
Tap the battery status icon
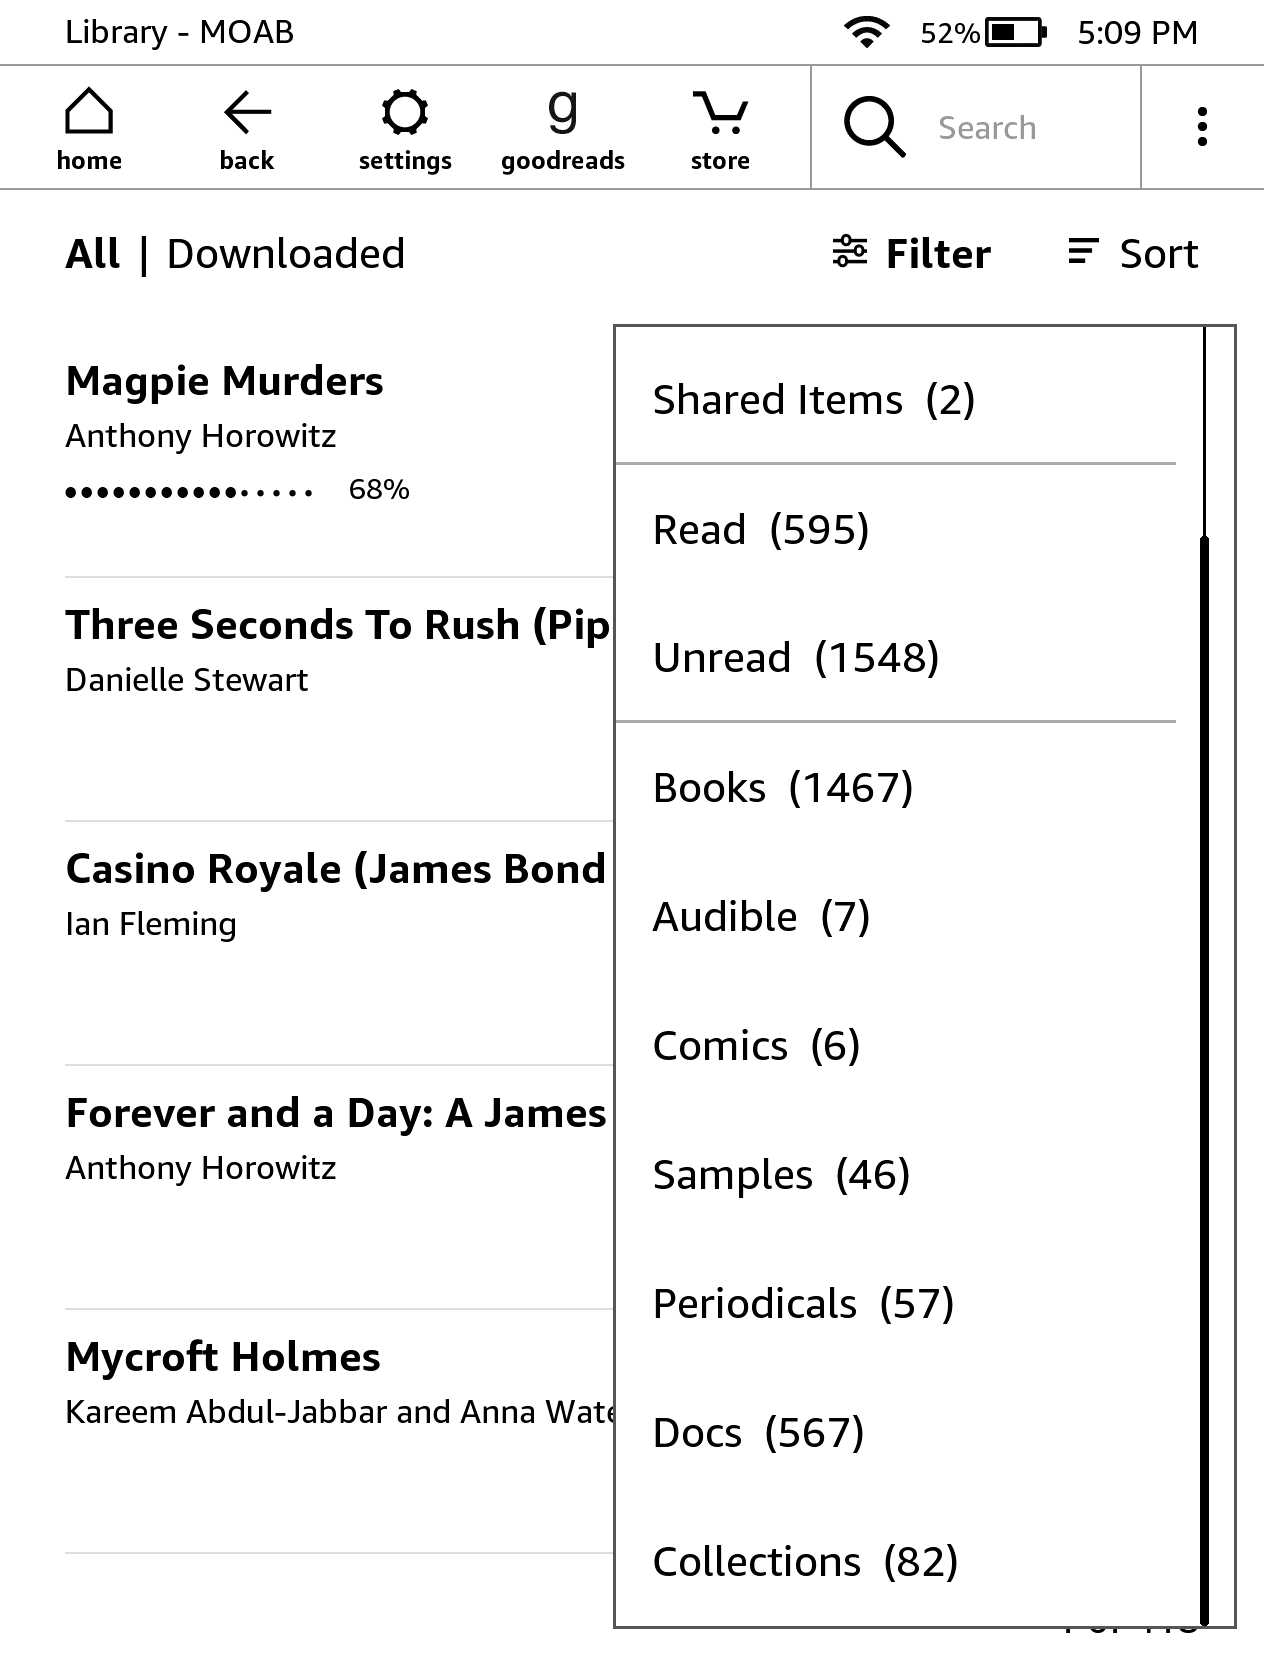point(1015,33)
